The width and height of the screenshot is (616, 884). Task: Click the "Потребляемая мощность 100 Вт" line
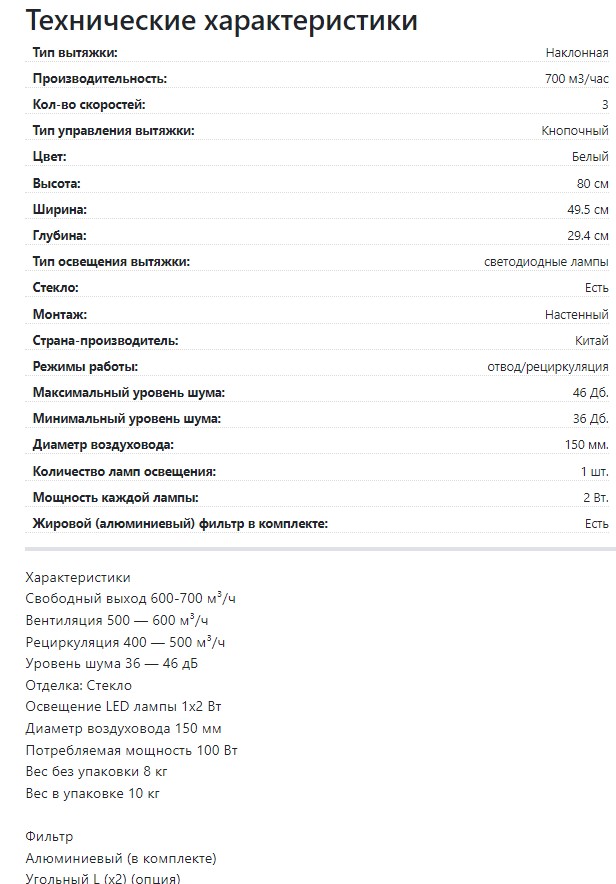point(131,750)
